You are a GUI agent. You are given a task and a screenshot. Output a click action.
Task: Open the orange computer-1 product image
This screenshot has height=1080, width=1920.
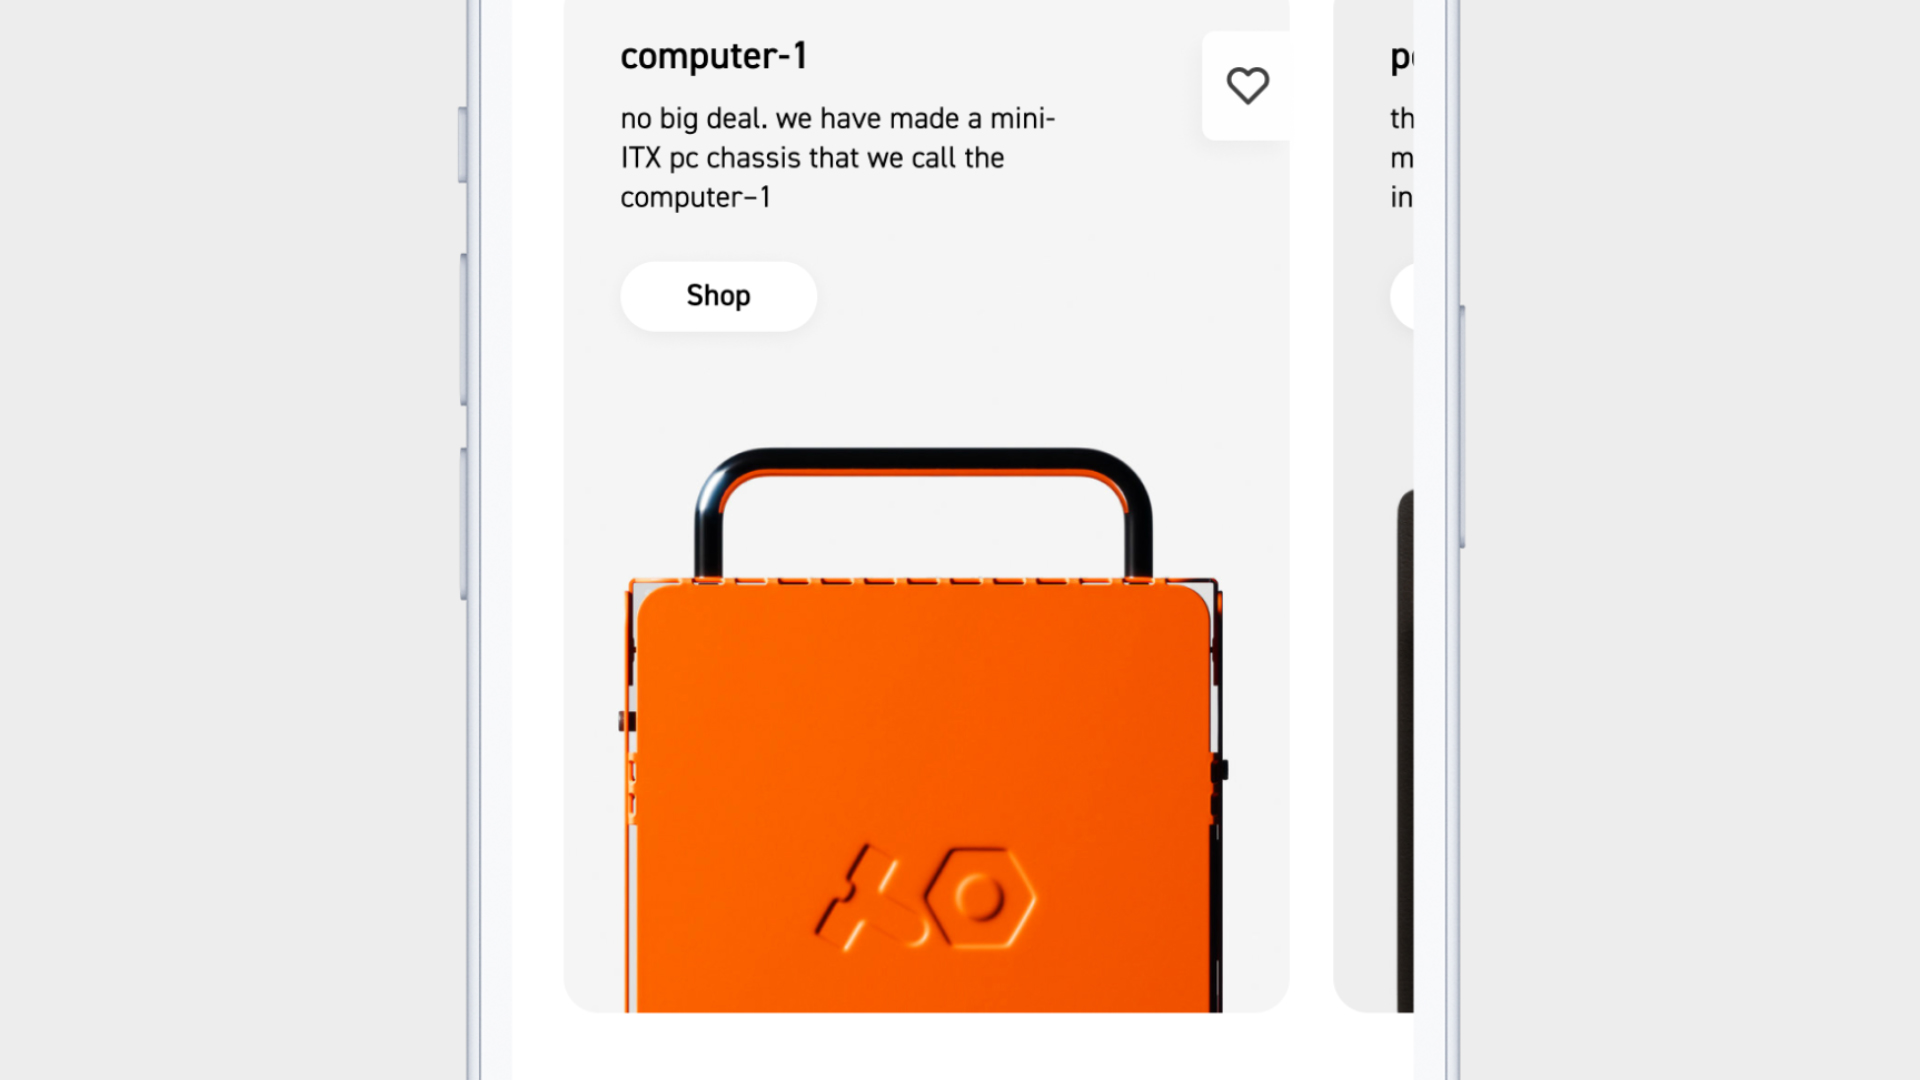coord(922,730)
